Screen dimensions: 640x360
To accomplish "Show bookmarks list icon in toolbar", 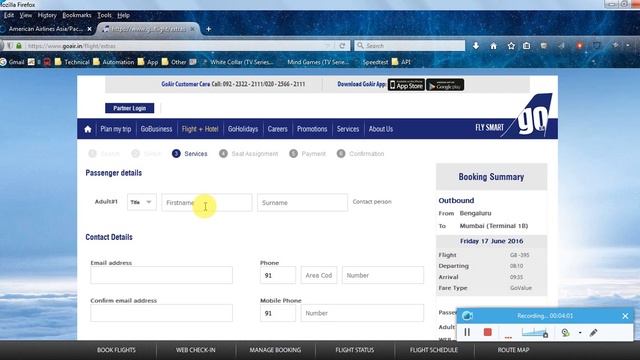I will click(527, 46).
